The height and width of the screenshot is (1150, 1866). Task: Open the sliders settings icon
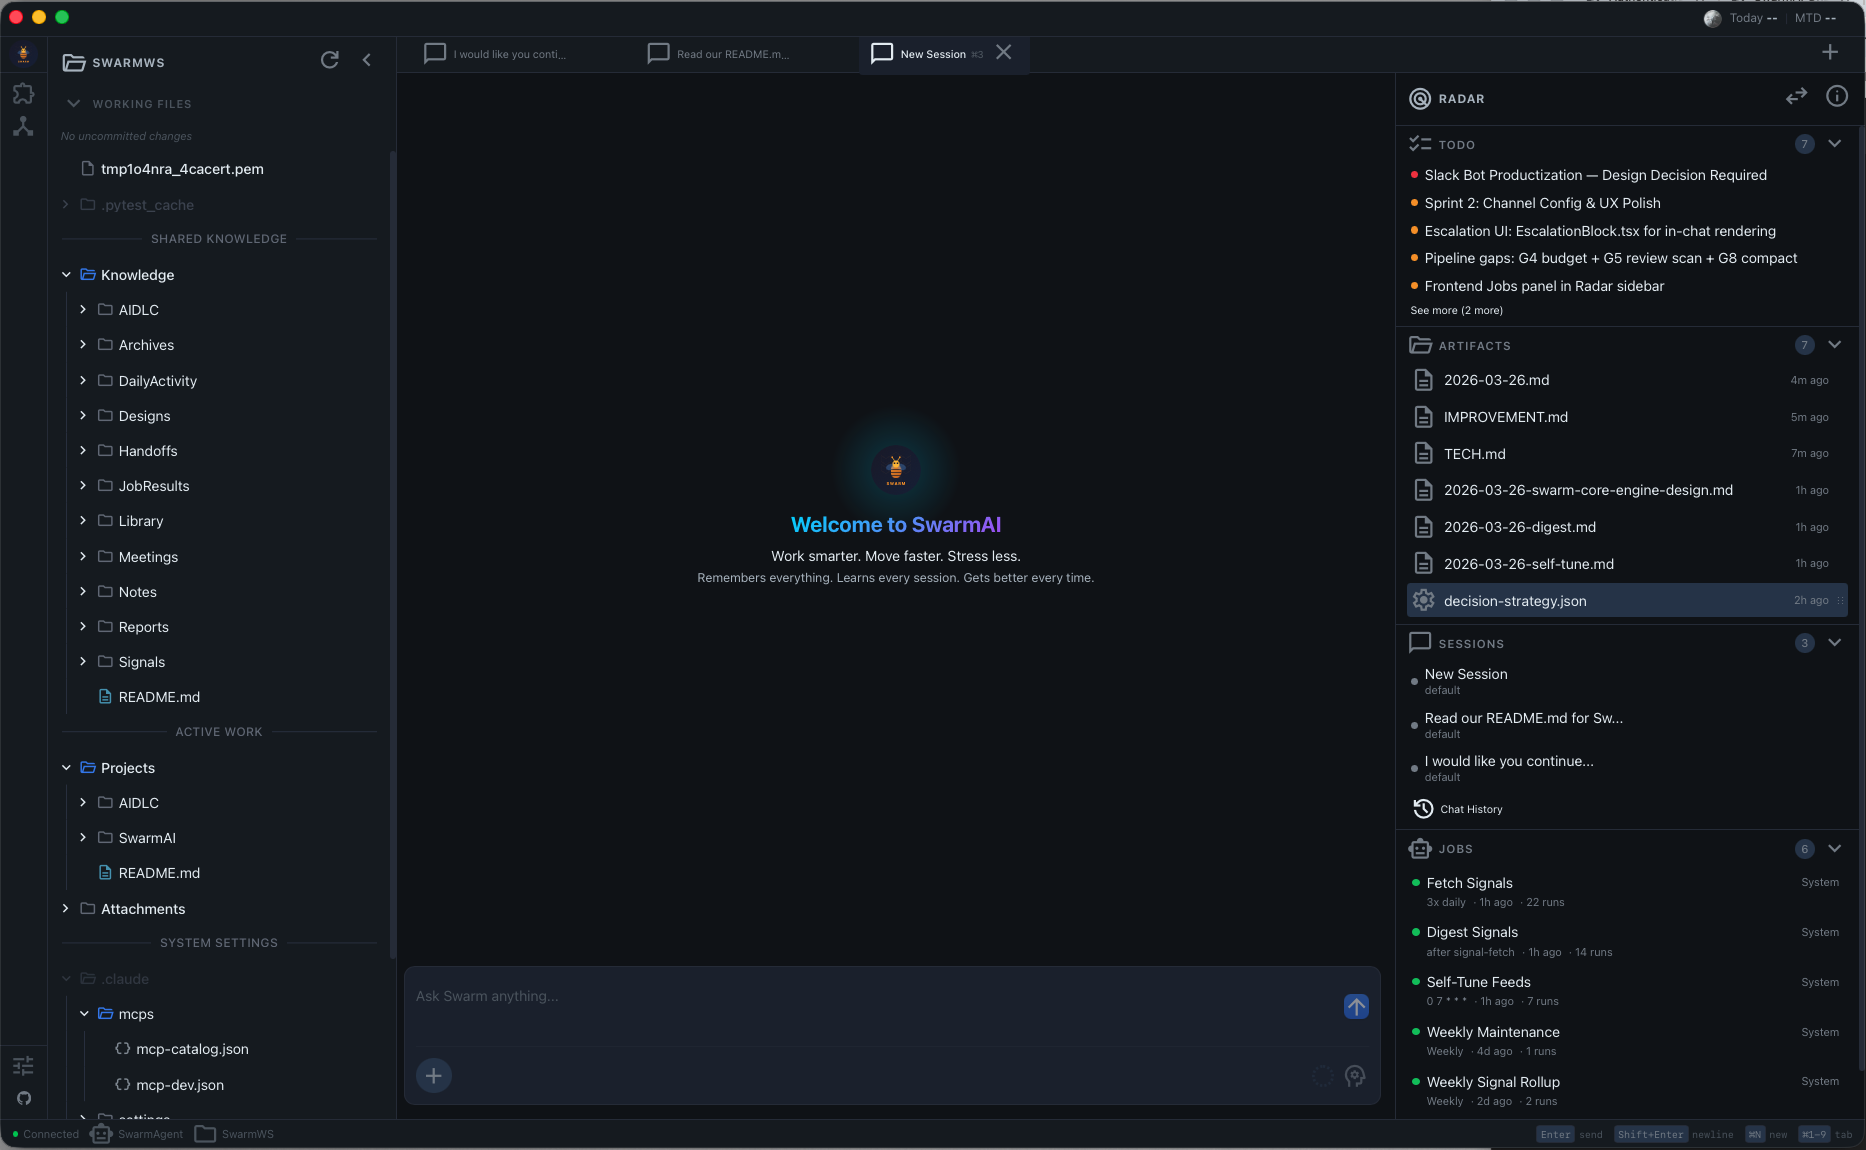tap(23, 1065)
